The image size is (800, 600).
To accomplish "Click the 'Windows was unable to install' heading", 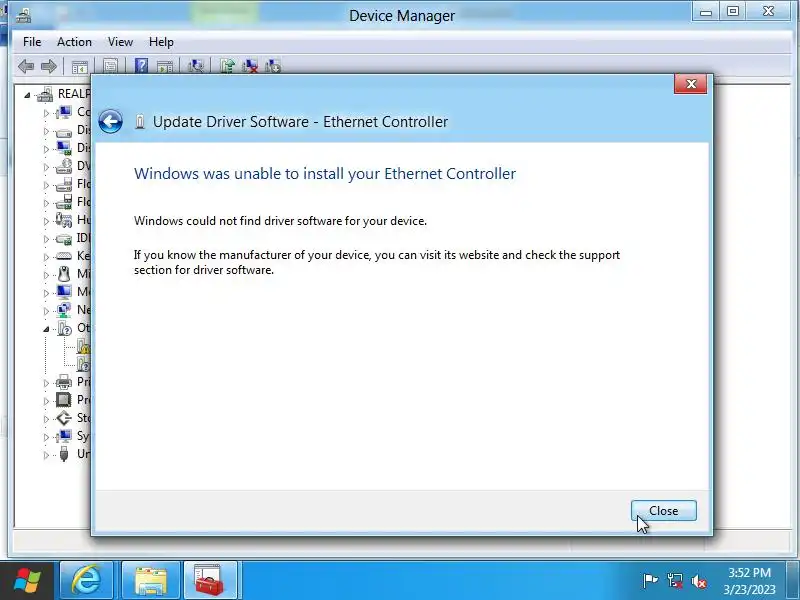I will tap(325, 173).
